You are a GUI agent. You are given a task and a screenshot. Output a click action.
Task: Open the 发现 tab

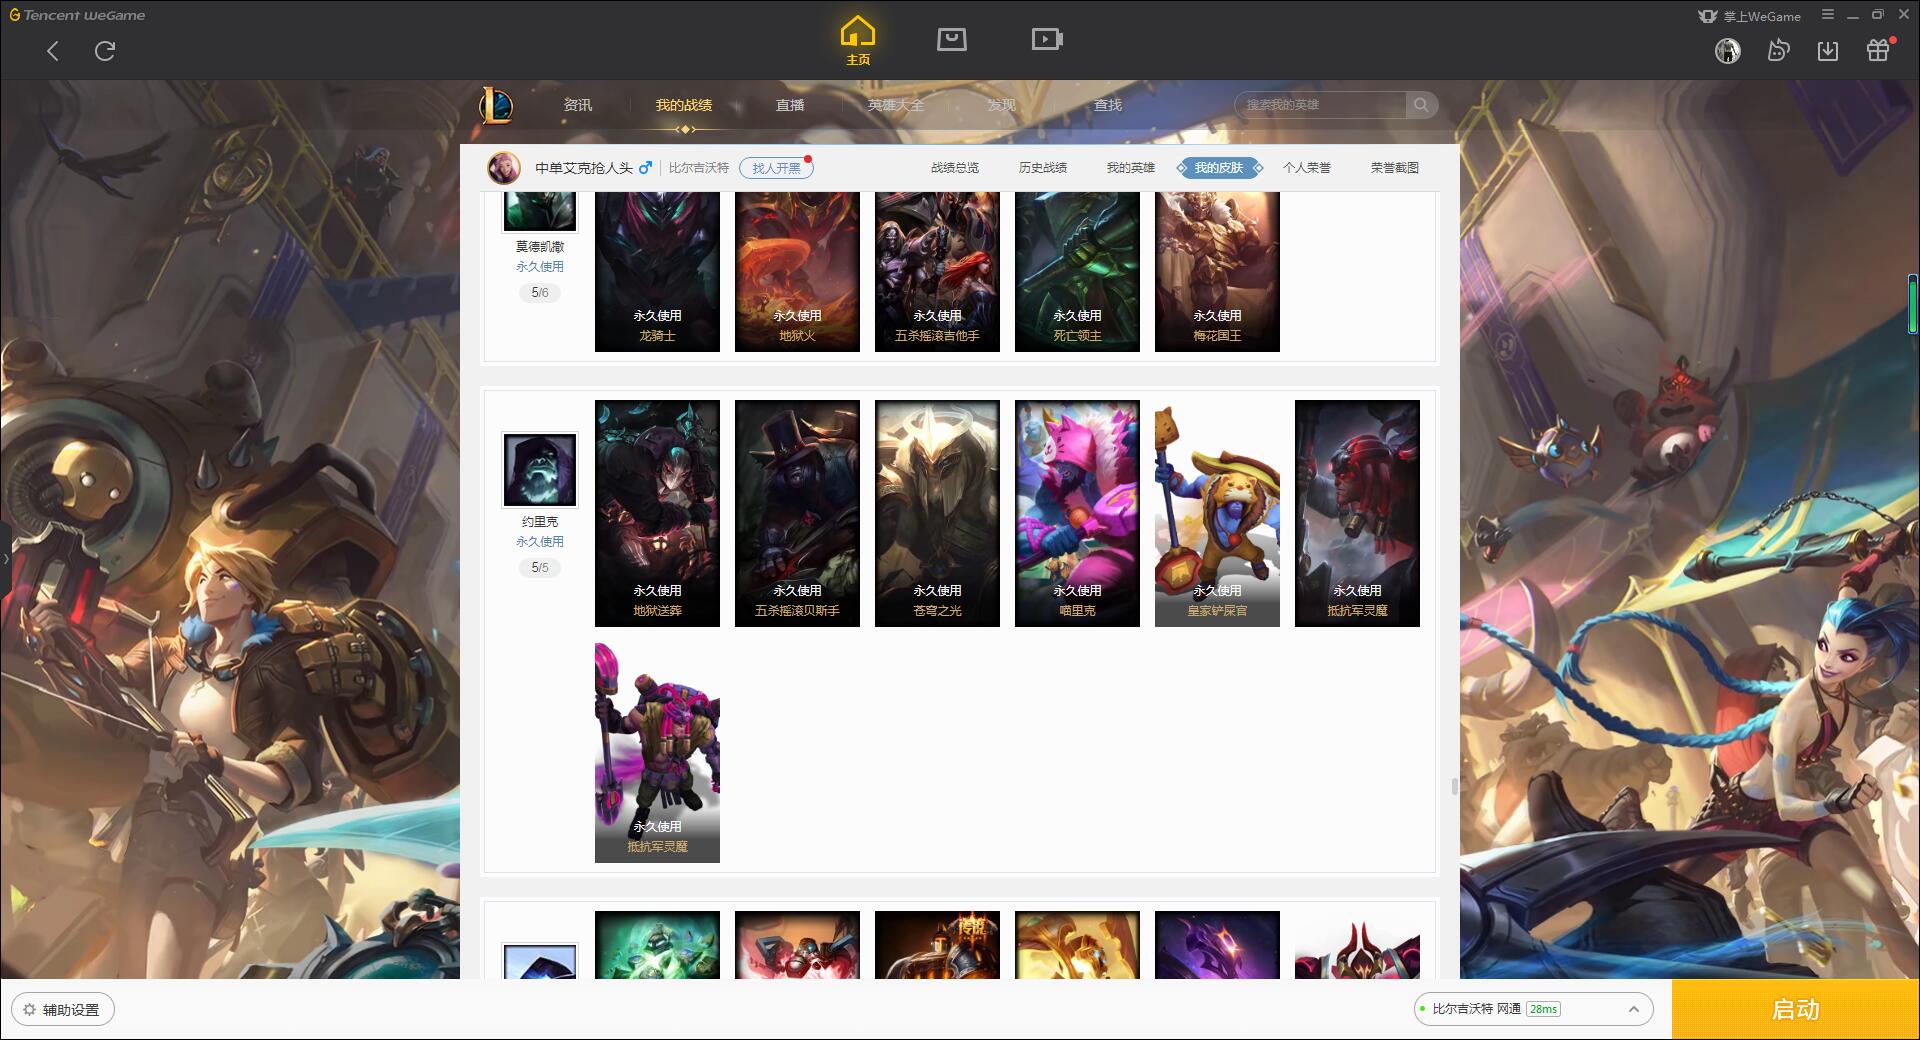[x=1002, y=105]
